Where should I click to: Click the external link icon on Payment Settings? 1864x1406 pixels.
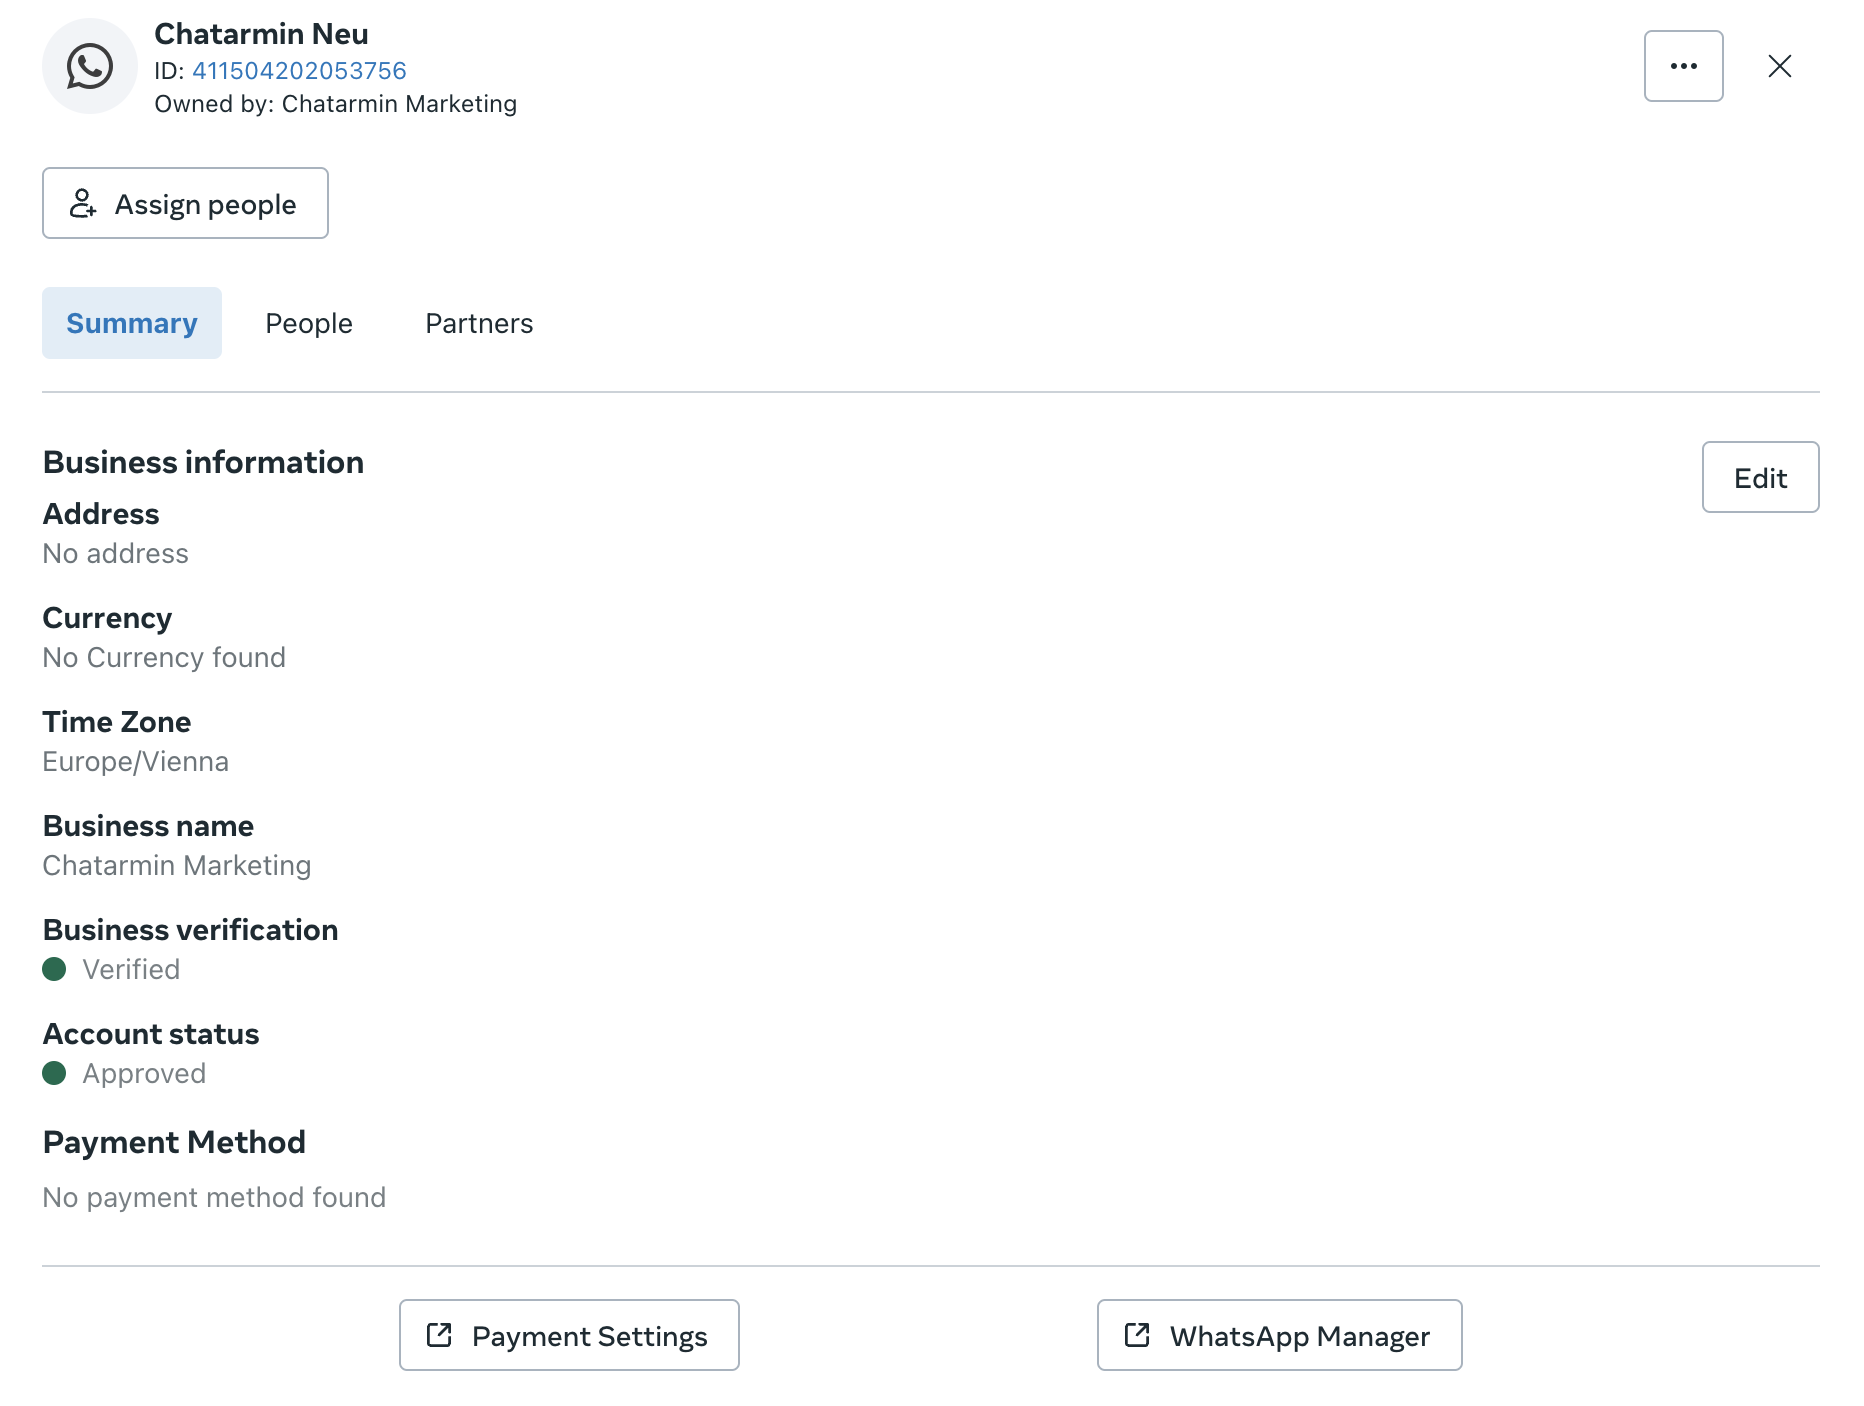[439, 1335]
